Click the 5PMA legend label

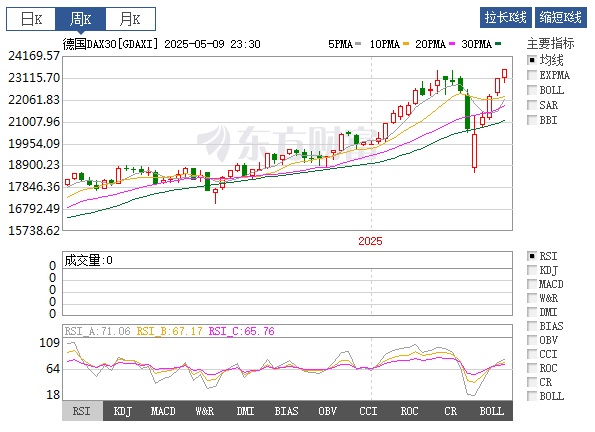point(340,44)
